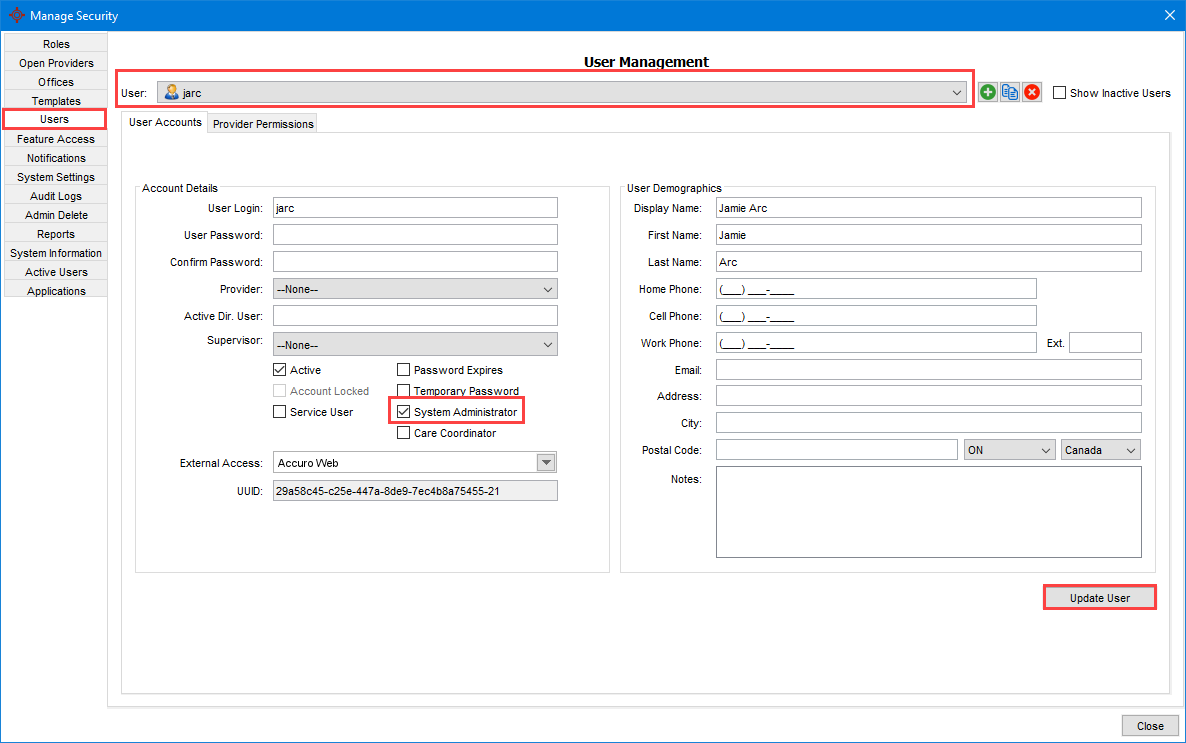Enable the Show Inactive Users checkbox
The width and height of the screenshot is (1186, 743).
1058,92
